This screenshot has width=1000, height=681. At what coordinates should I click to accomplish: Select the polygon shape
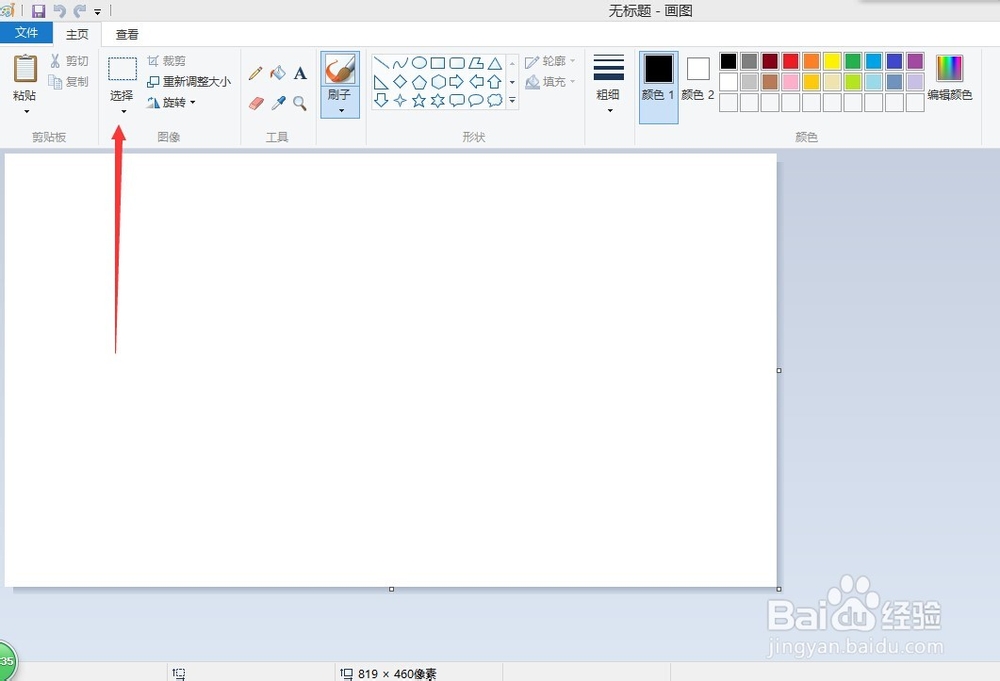pos(476,62)
